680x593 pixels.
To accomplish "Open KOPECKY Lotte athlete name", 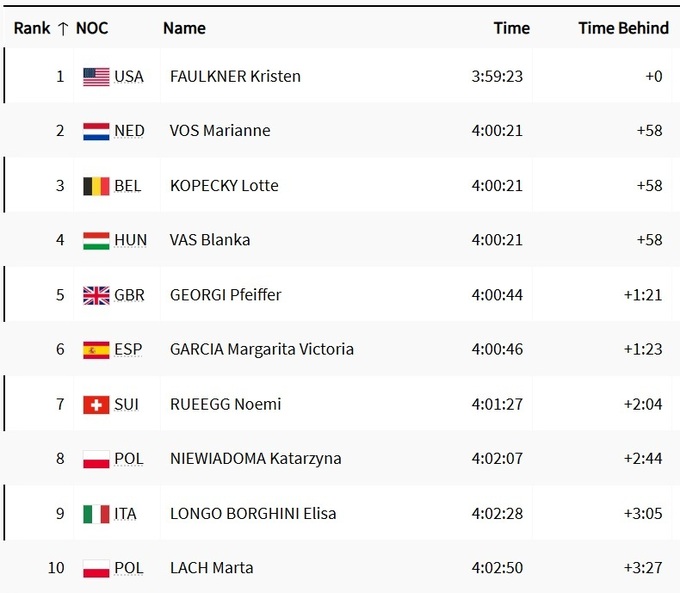I will (224, 186).
